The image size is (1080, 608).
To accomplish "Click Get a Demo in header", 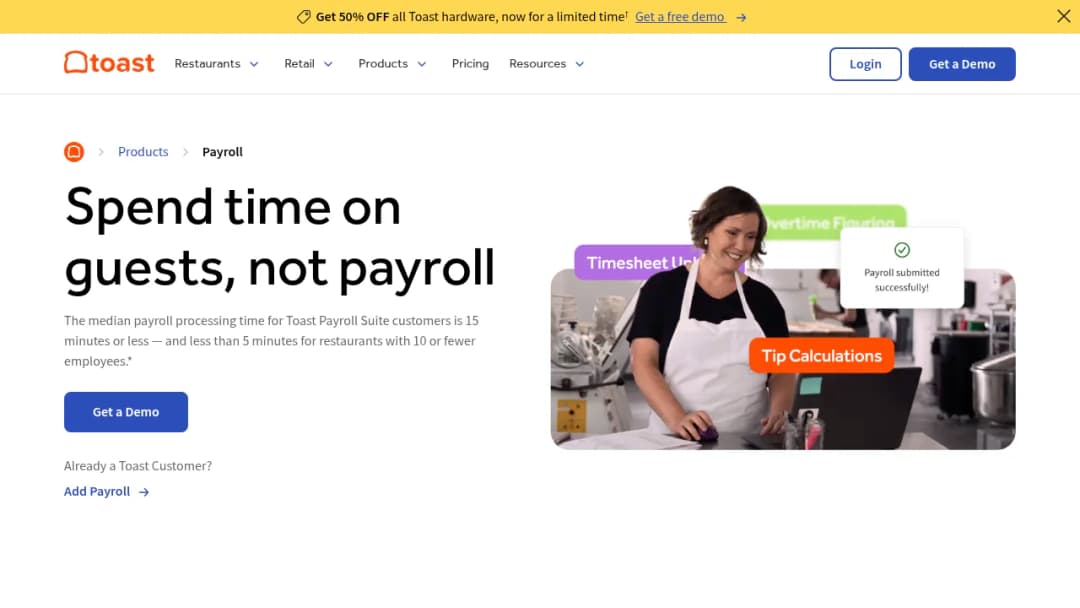I will pyautogui.click(x=962, y=64).
